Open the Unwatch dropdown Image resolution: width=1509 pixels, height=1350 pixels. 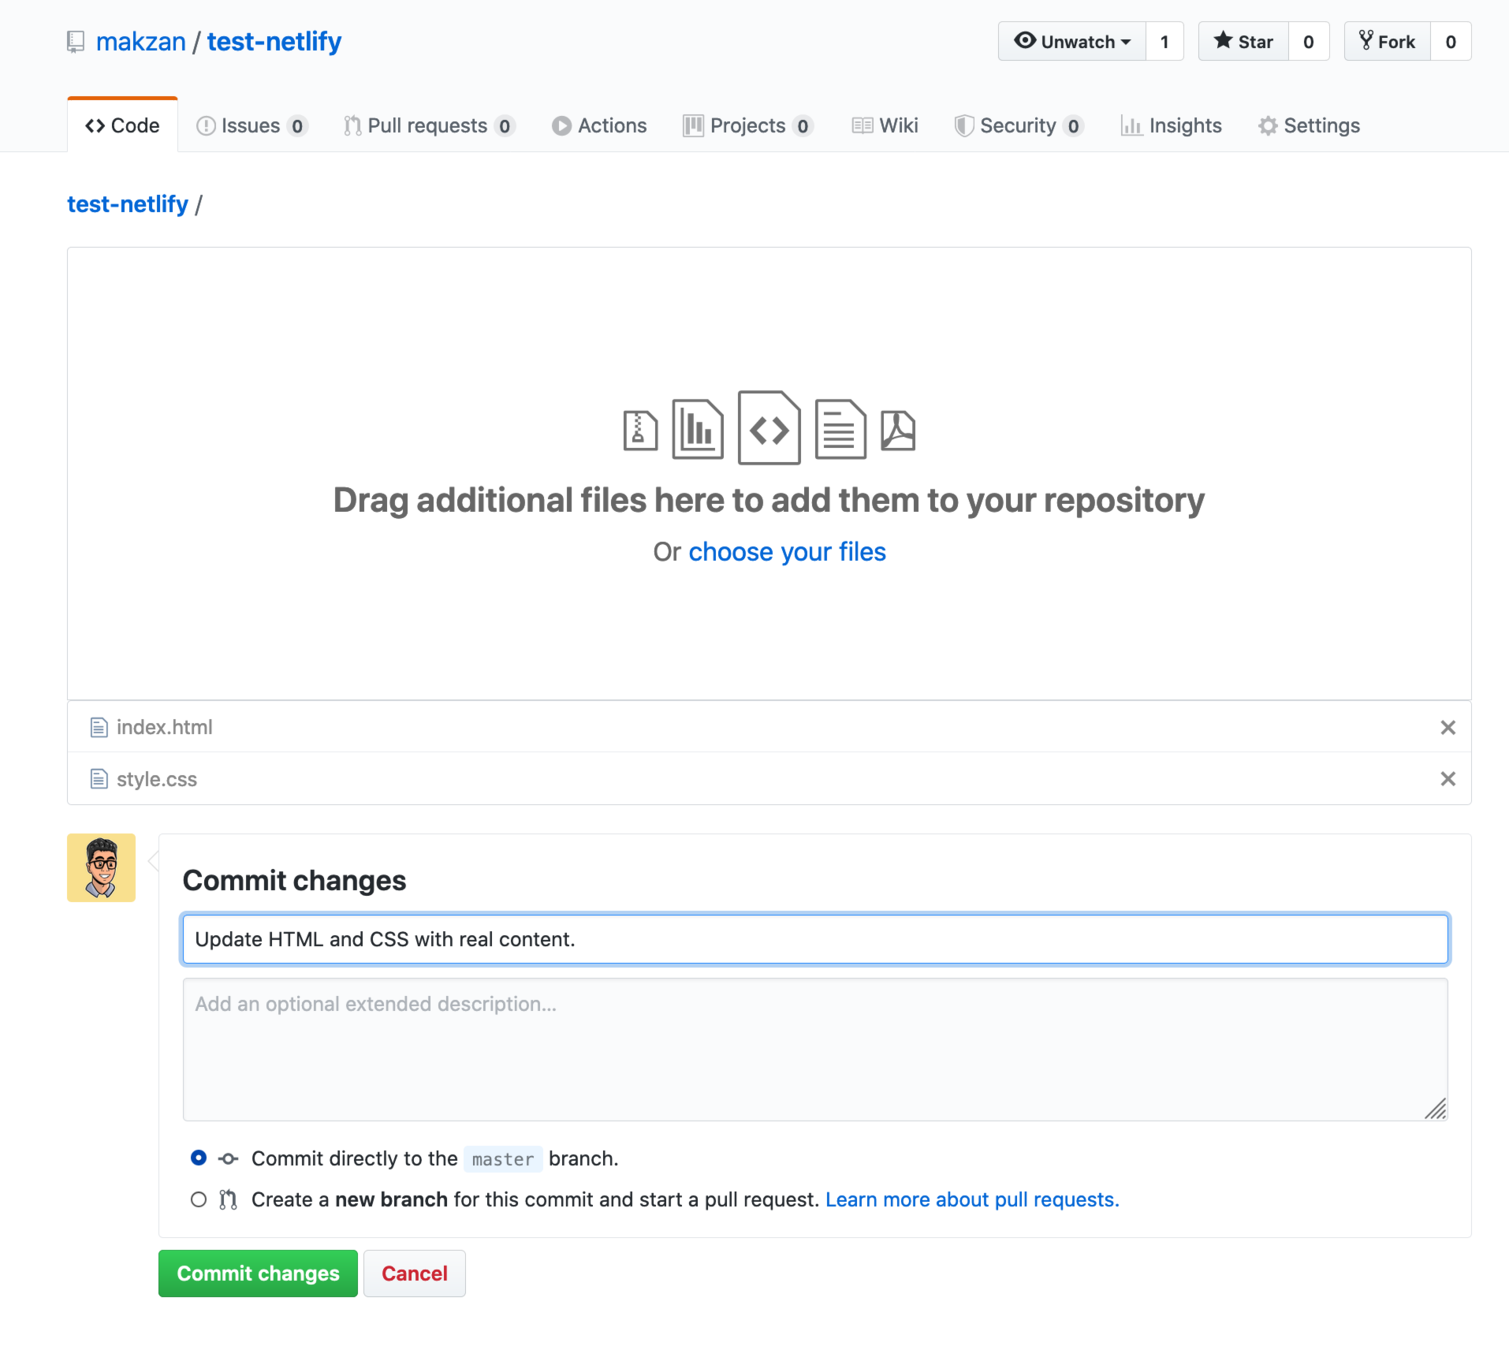[x=1072, y=42]
